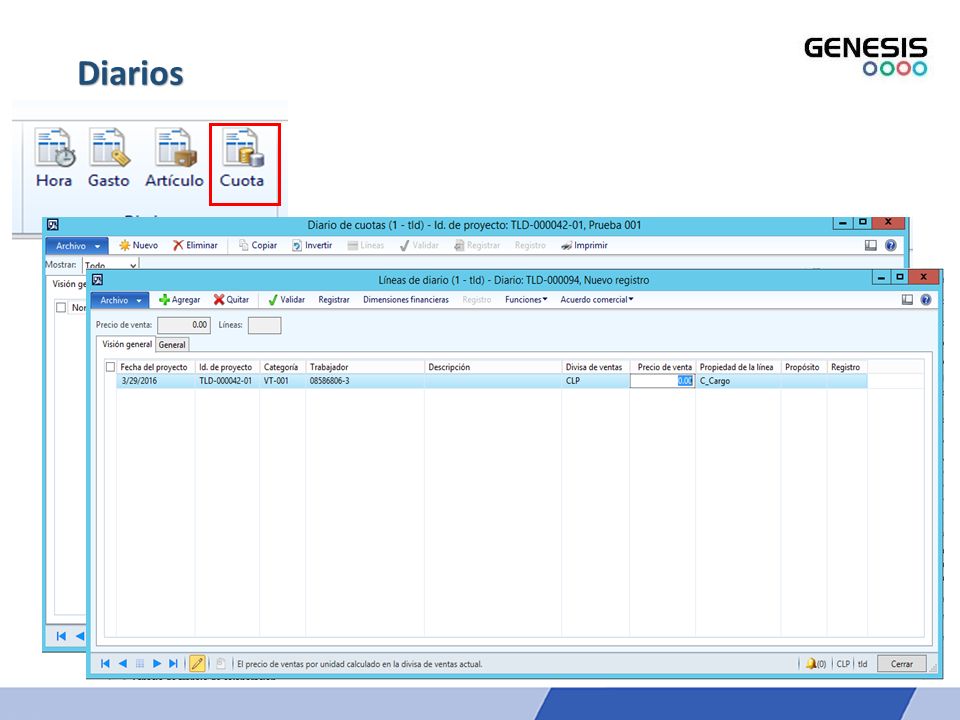Open the Artículo journal icon
Image resolution: width=960 pixels, height=720 pixels.
(174, 157)
